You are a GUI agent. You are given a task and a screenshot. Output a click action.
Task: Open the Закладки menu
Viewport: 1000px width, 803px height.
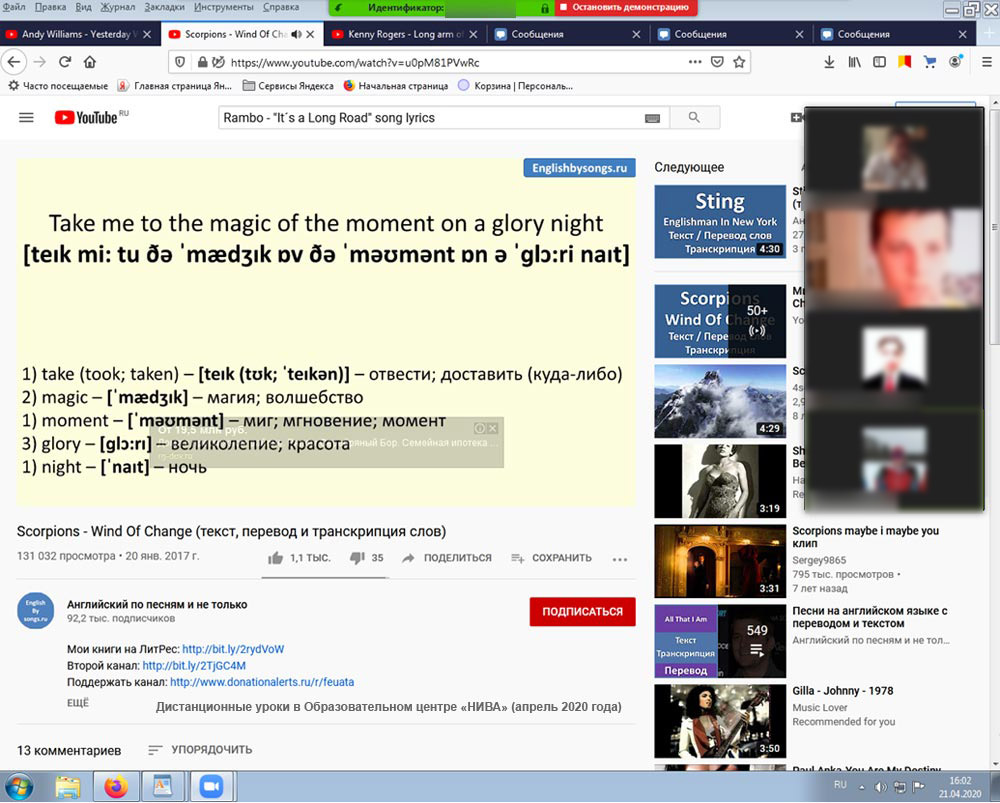[x=164, y=7]
